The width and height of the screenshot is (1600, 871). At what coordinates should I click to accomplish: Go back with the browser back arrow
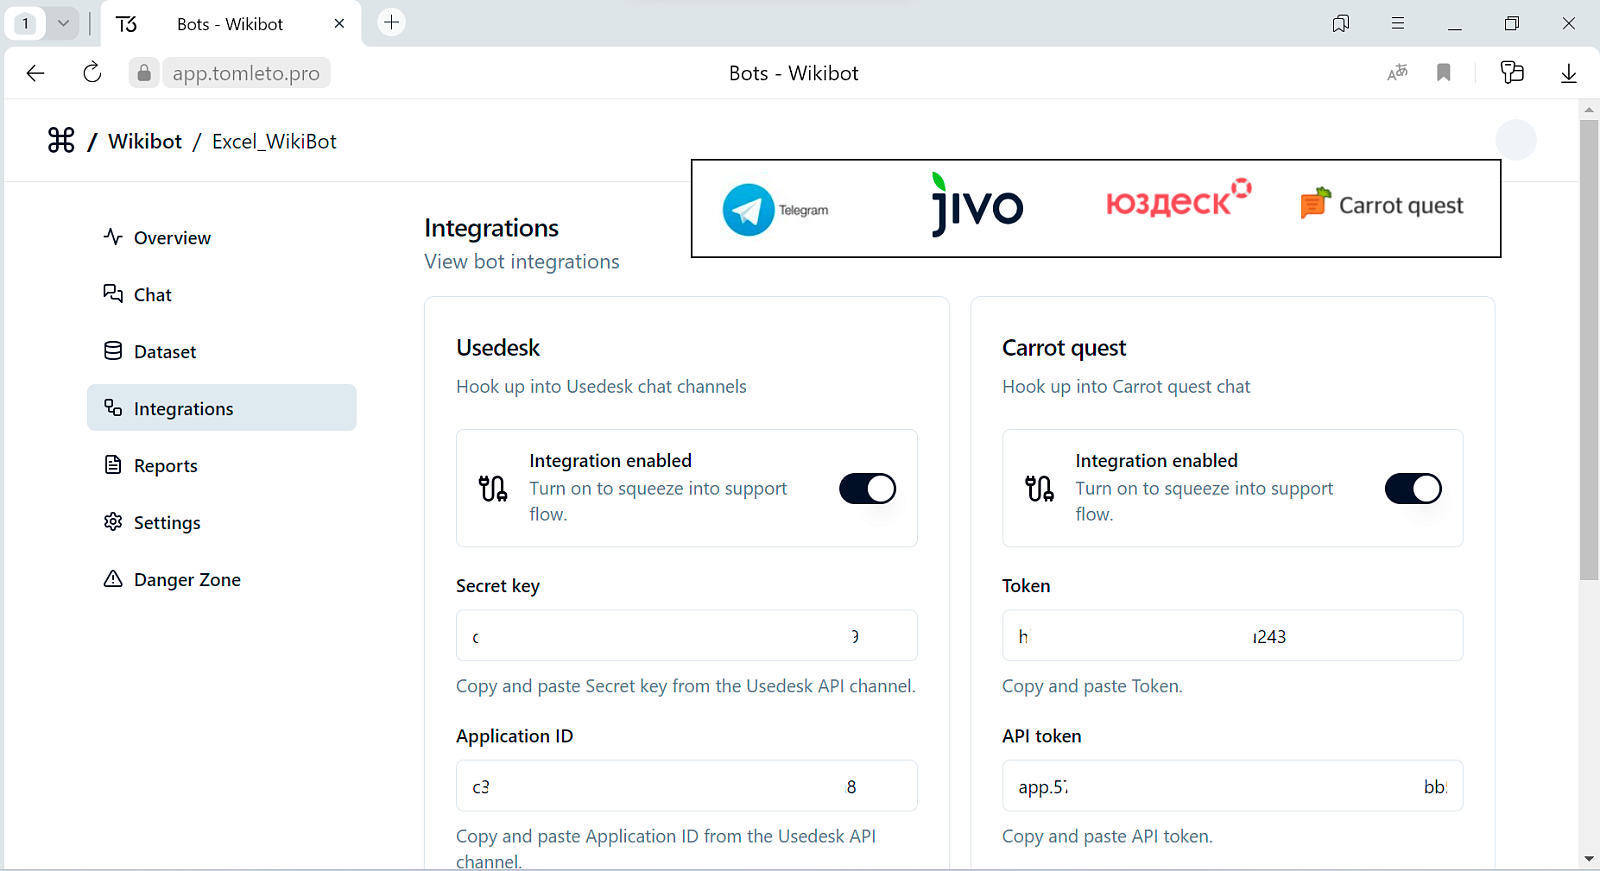pos(35,73)
